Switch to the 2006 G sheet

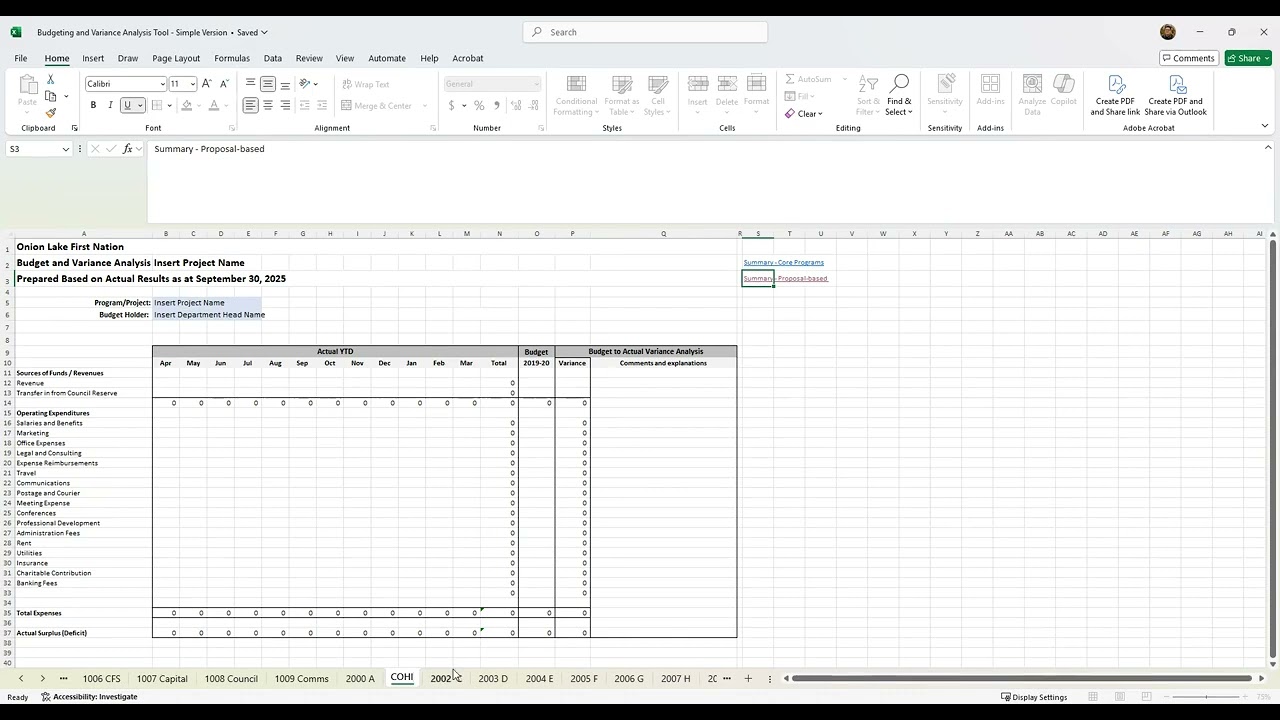click(629, 678)
